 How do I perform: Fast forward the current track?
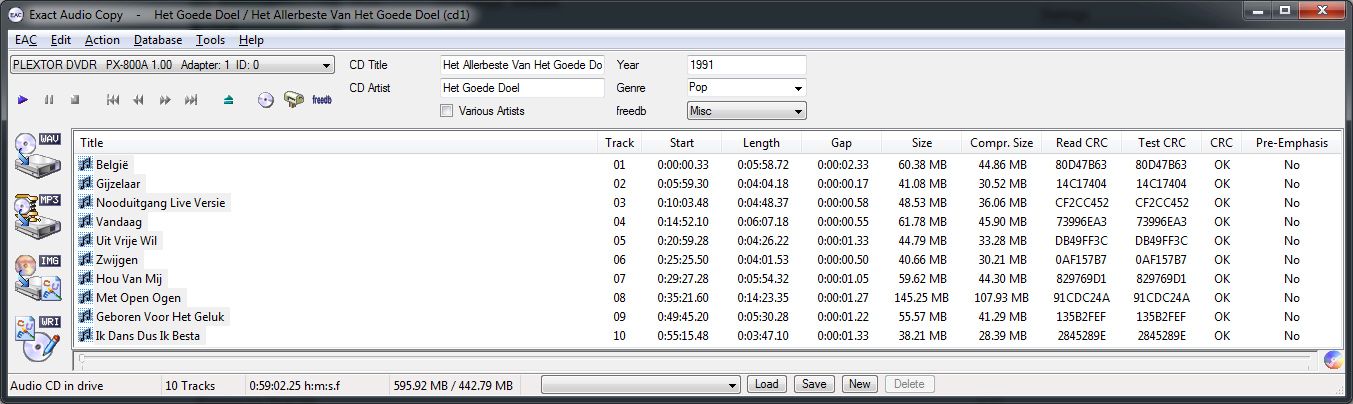(x=165, y=100)
